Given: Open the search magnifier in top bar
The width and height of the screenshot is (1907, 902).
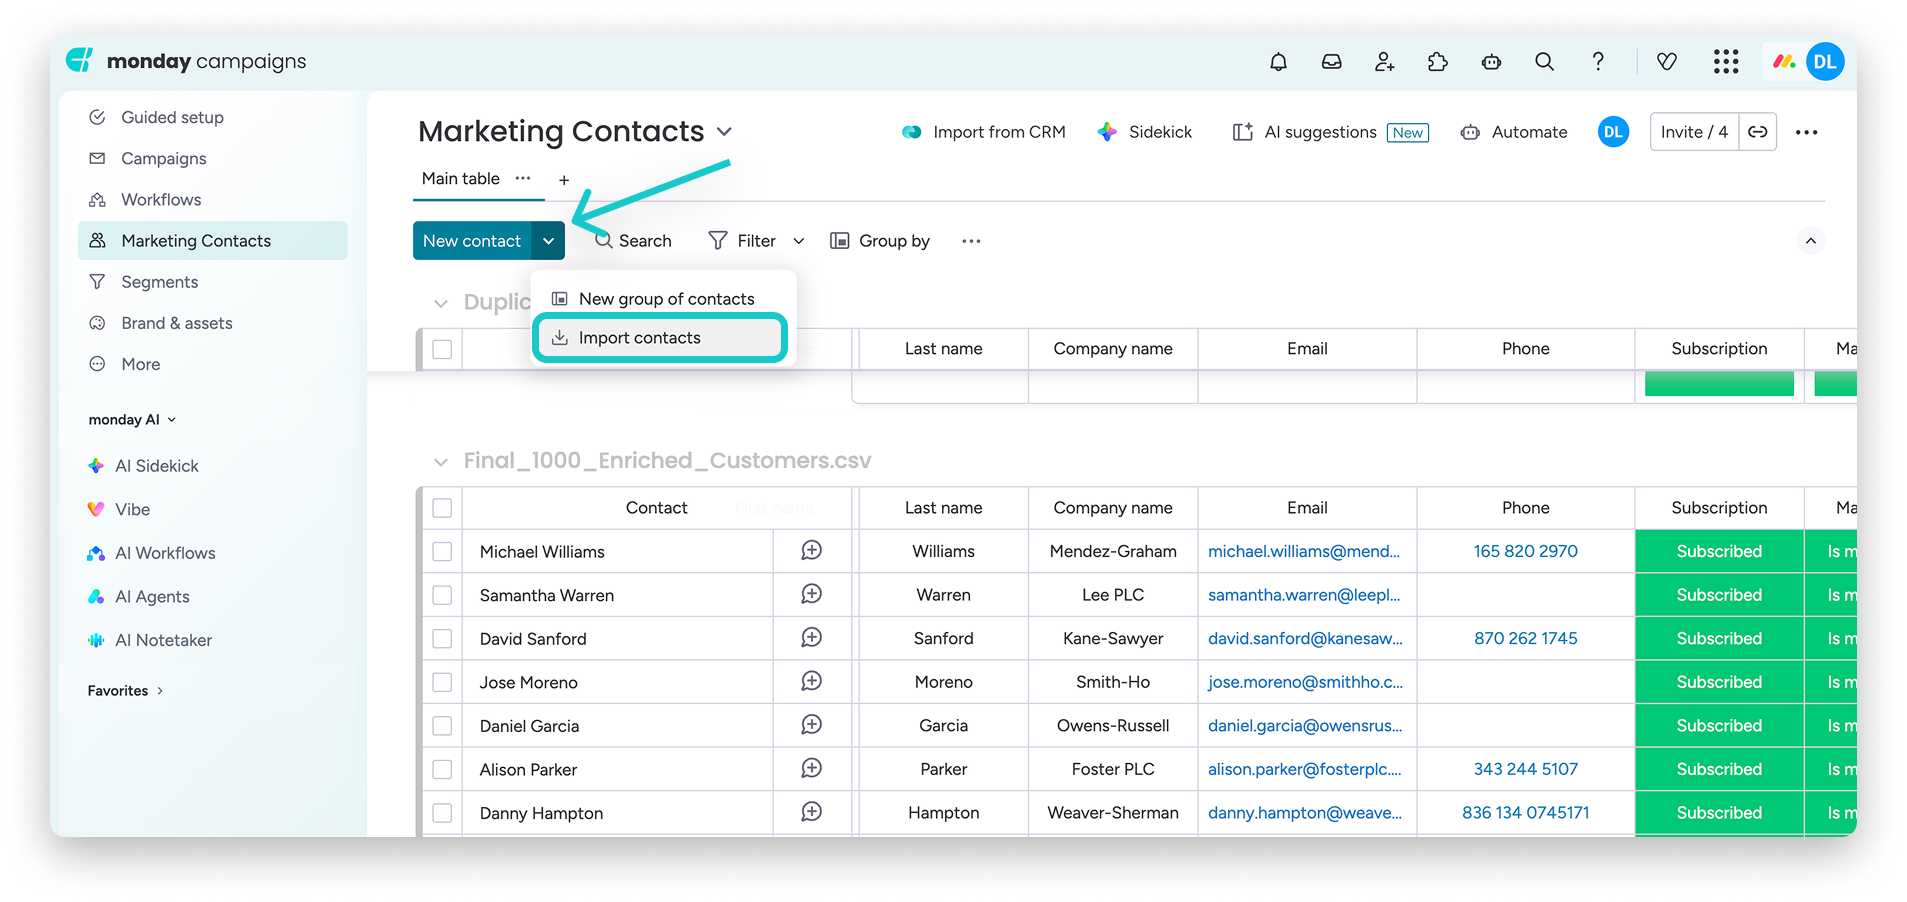Looking at the screenshot, I should click(x=1544, y=62).
